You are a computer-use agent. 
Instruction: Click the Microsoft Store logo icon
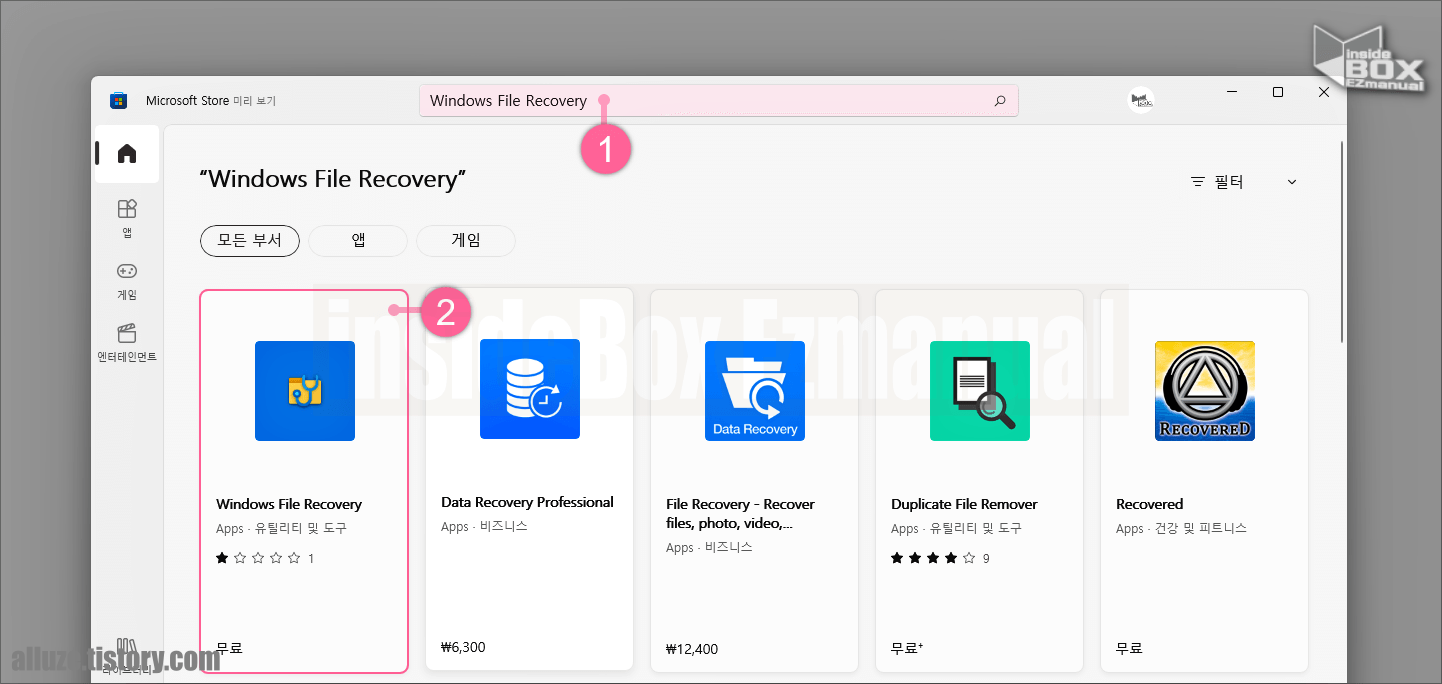click(119, 101)
